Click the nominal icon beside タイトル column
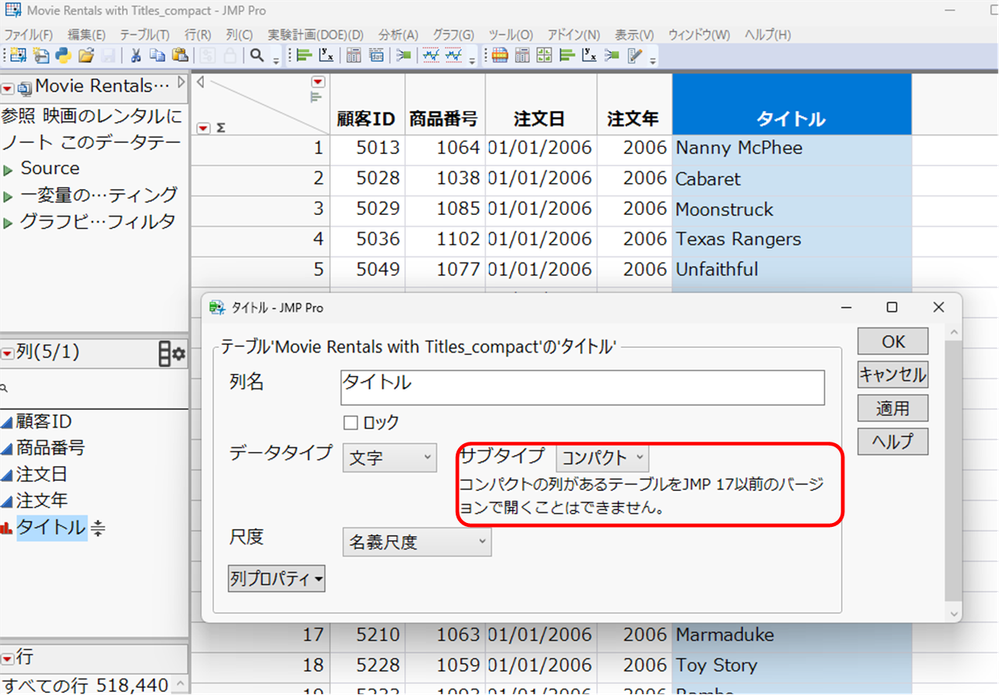Screen dimensions: 999x695 pos(6,528)
